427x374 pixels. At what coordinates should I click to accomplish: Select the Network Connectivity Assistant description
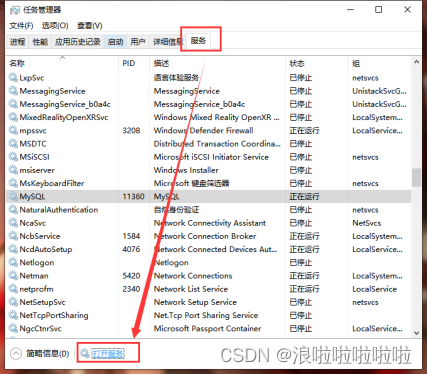click(210, 223)
